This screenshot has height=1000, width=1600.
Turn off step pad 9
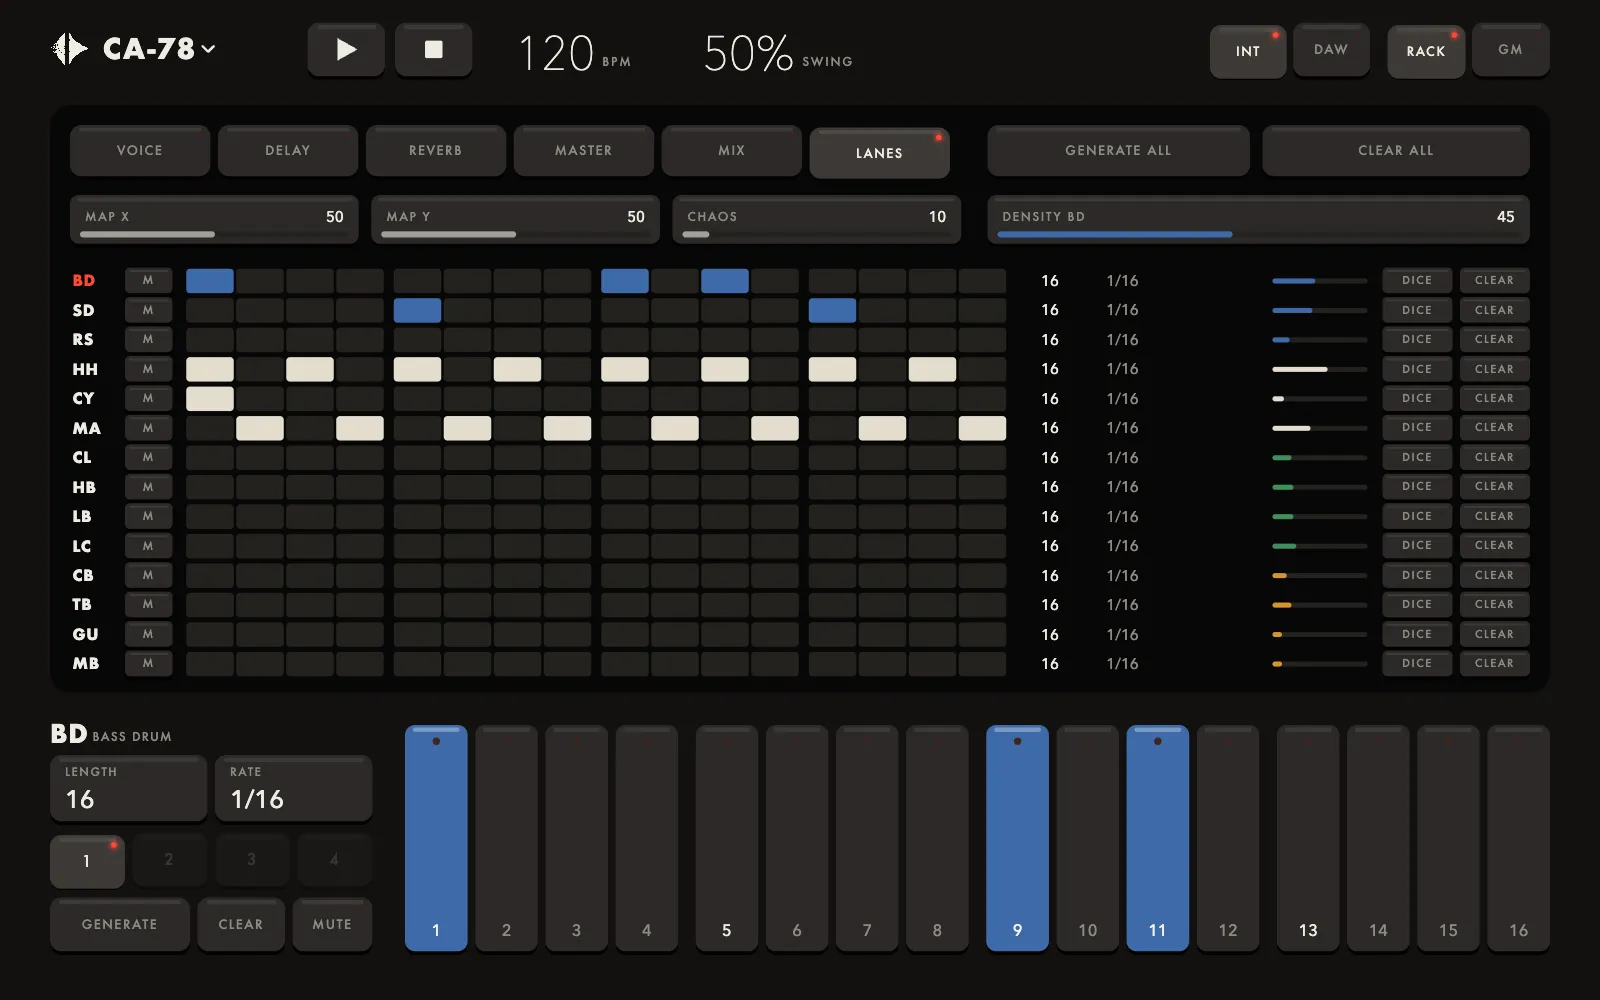1017,838
